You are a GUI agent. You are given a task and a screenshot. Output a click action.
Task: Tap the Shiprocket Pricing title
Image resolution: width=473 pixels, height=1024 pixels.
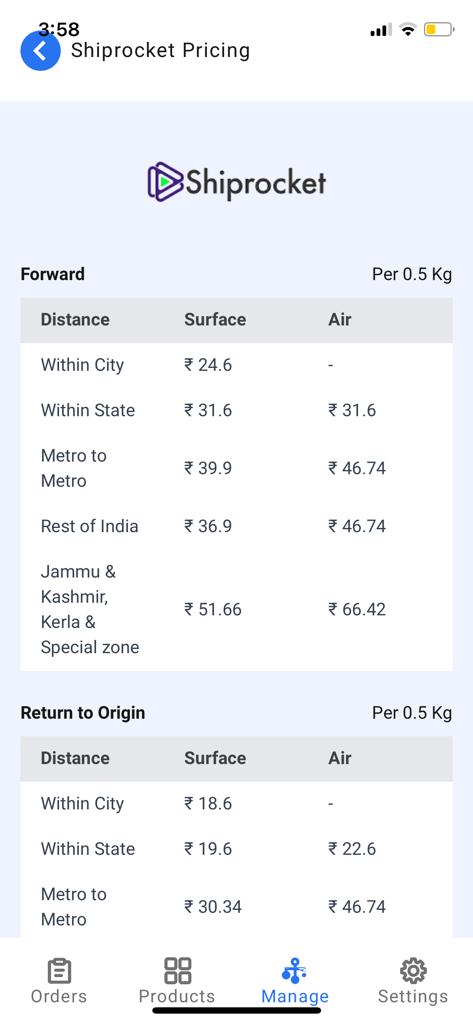pos(161,50)
